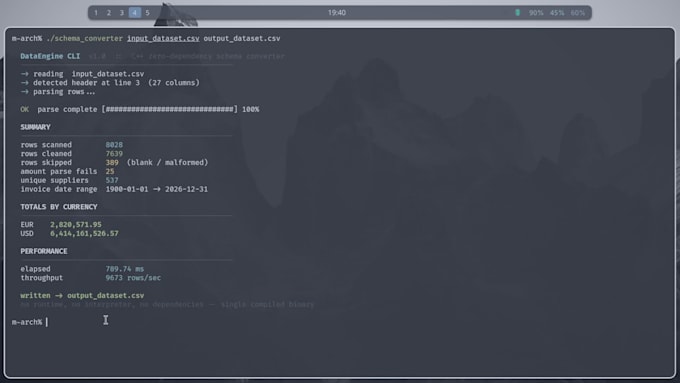Click the amount parse fails value 25

(110, 171)
